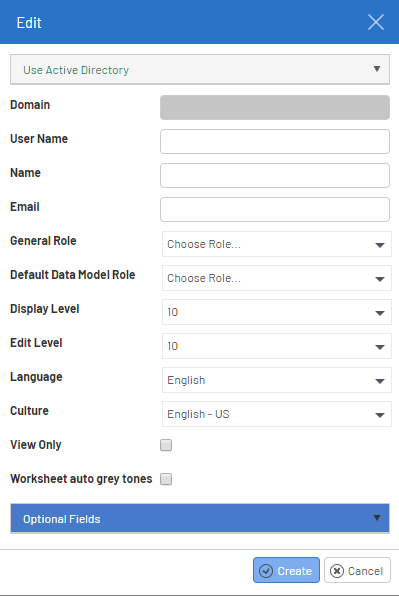Click the Optional Fields triangle icon
The width and height of the screenshot is (399, 596).
377,518
